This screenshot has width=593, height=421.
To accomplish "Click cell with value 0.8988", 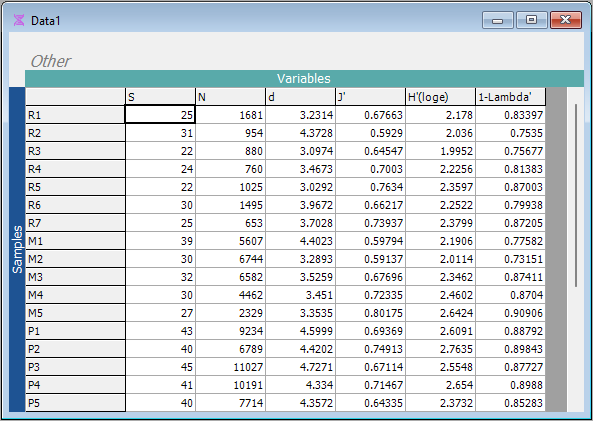I will 510,385.
